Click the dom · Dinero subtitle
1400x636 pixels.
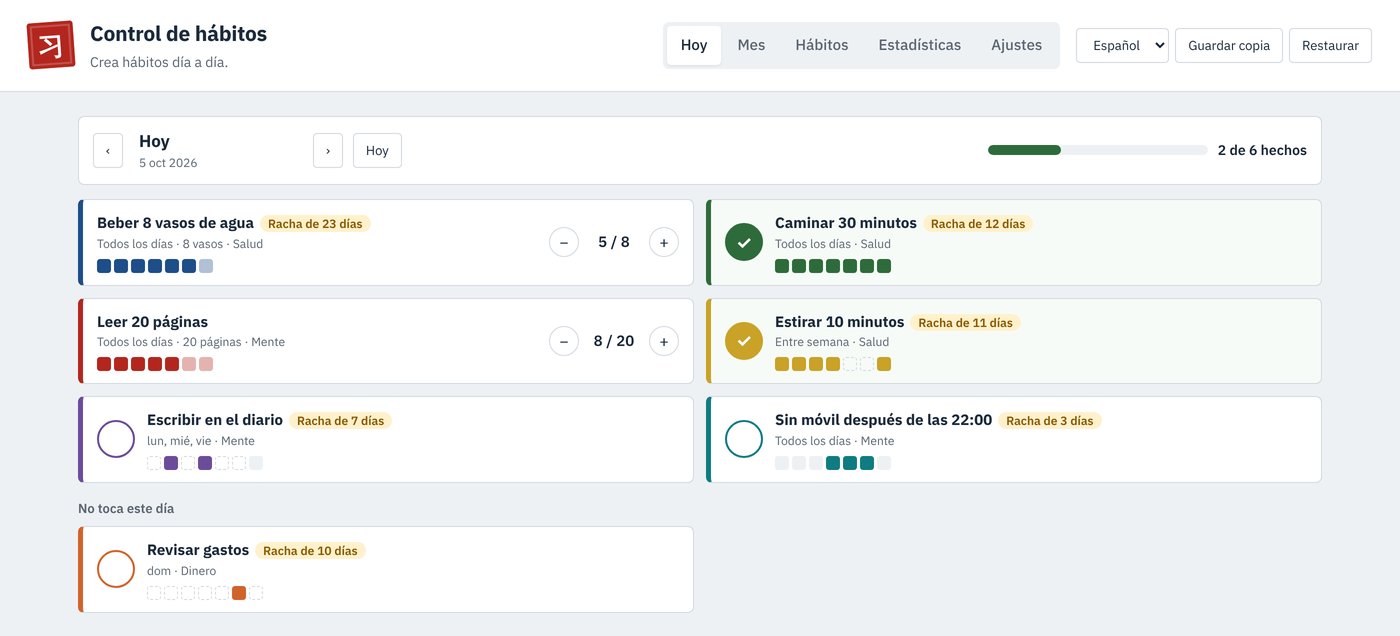[182, 571]
